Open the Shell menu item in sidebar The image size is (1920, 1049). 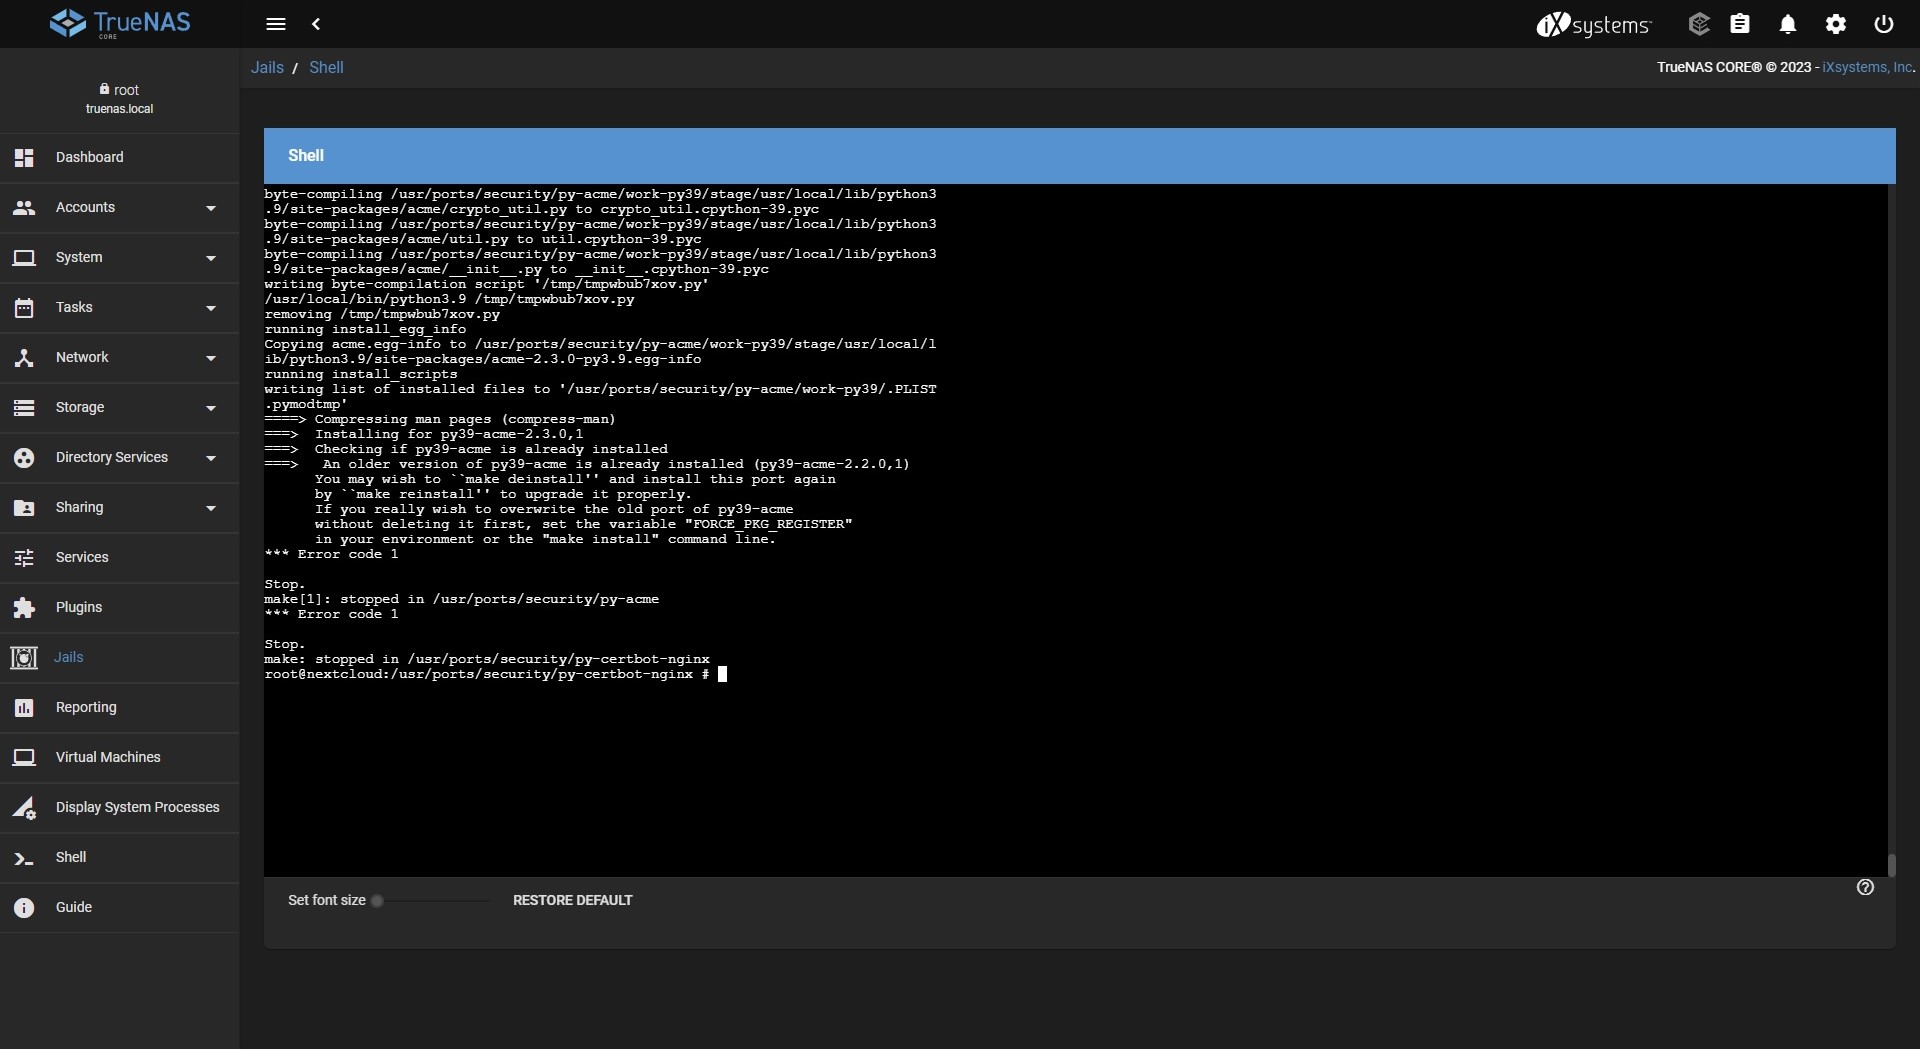click(119, 858)
